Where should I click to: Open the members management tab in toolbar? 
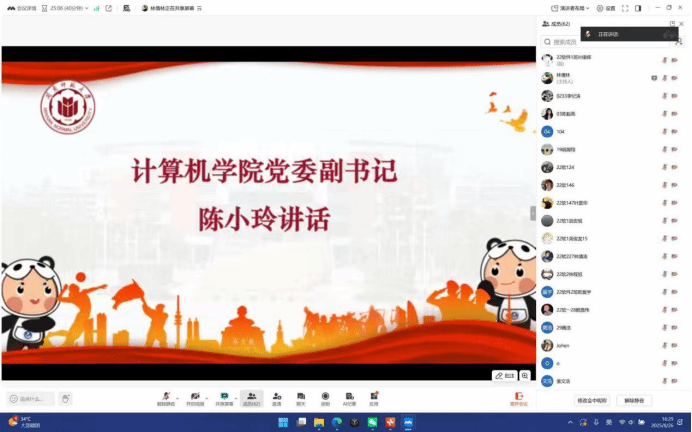[251, 398]
